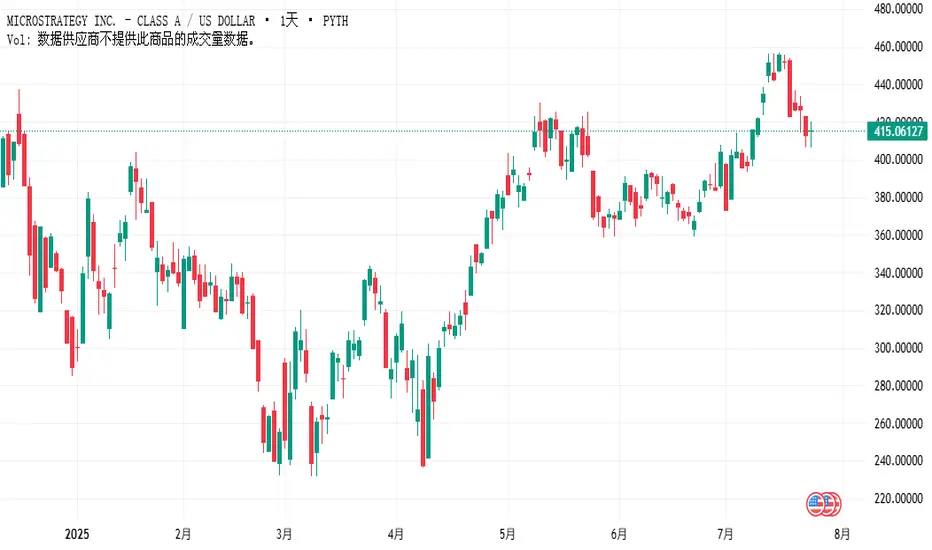Click the 480.00000 price scale label
Viewport: 932px width, 550px height.
(897, 9)
